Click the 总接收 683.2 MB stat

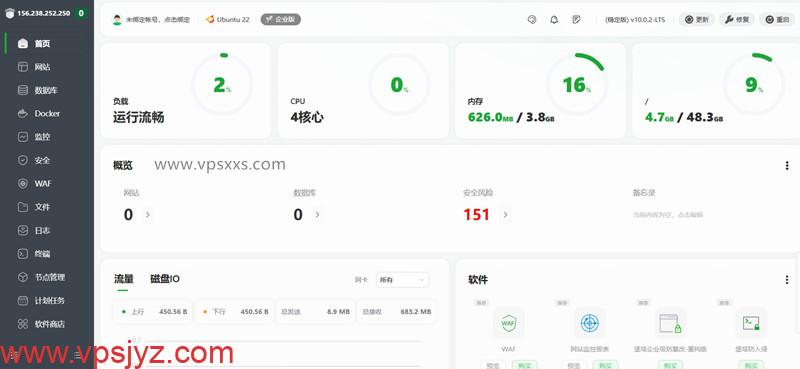pos(396,311)
